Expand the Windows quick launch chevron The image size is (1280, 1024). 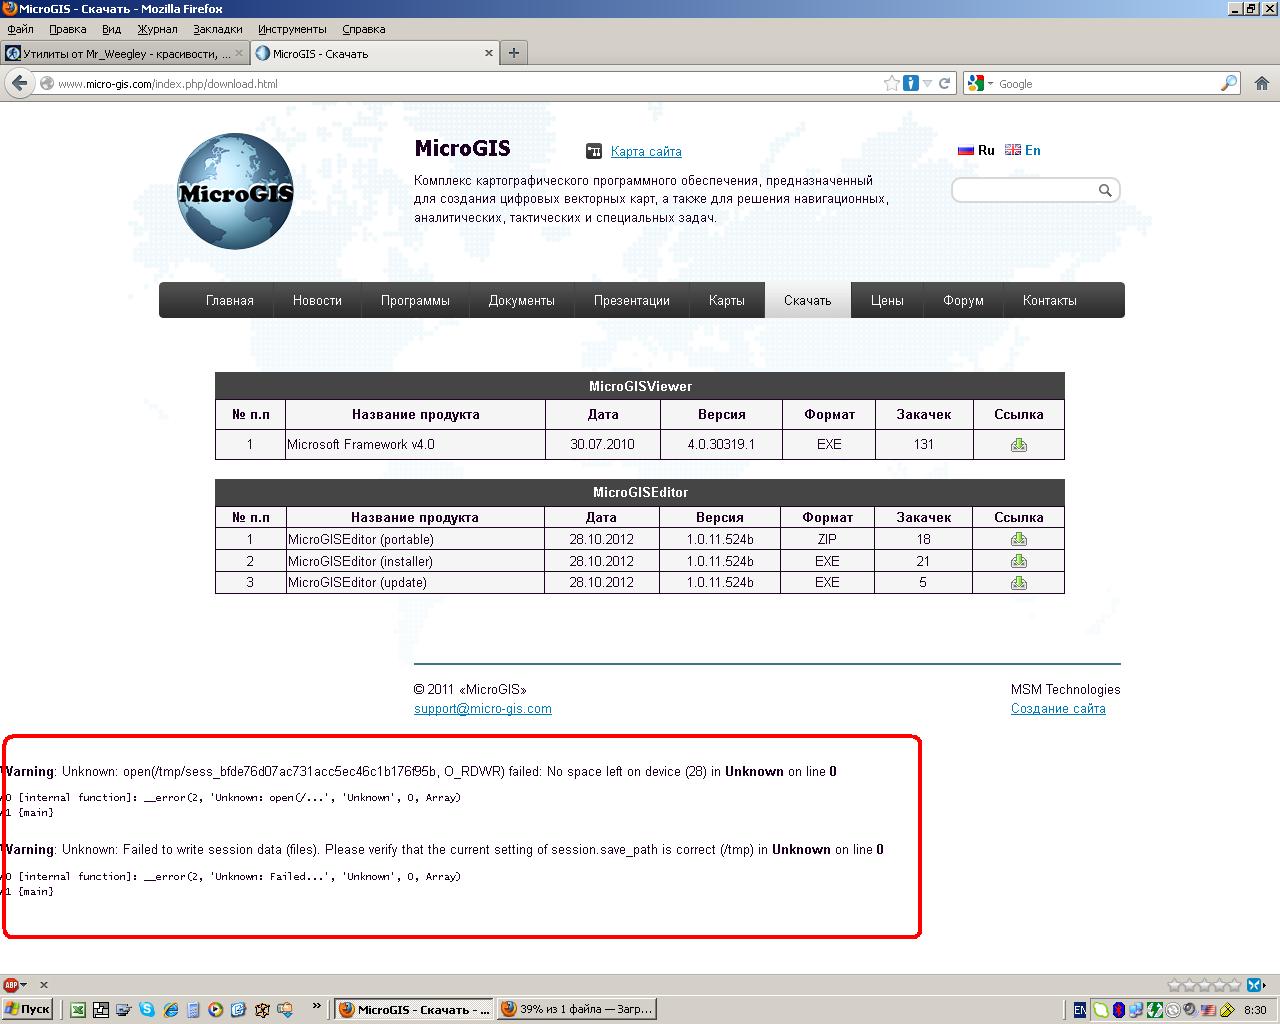point(317,1007)
